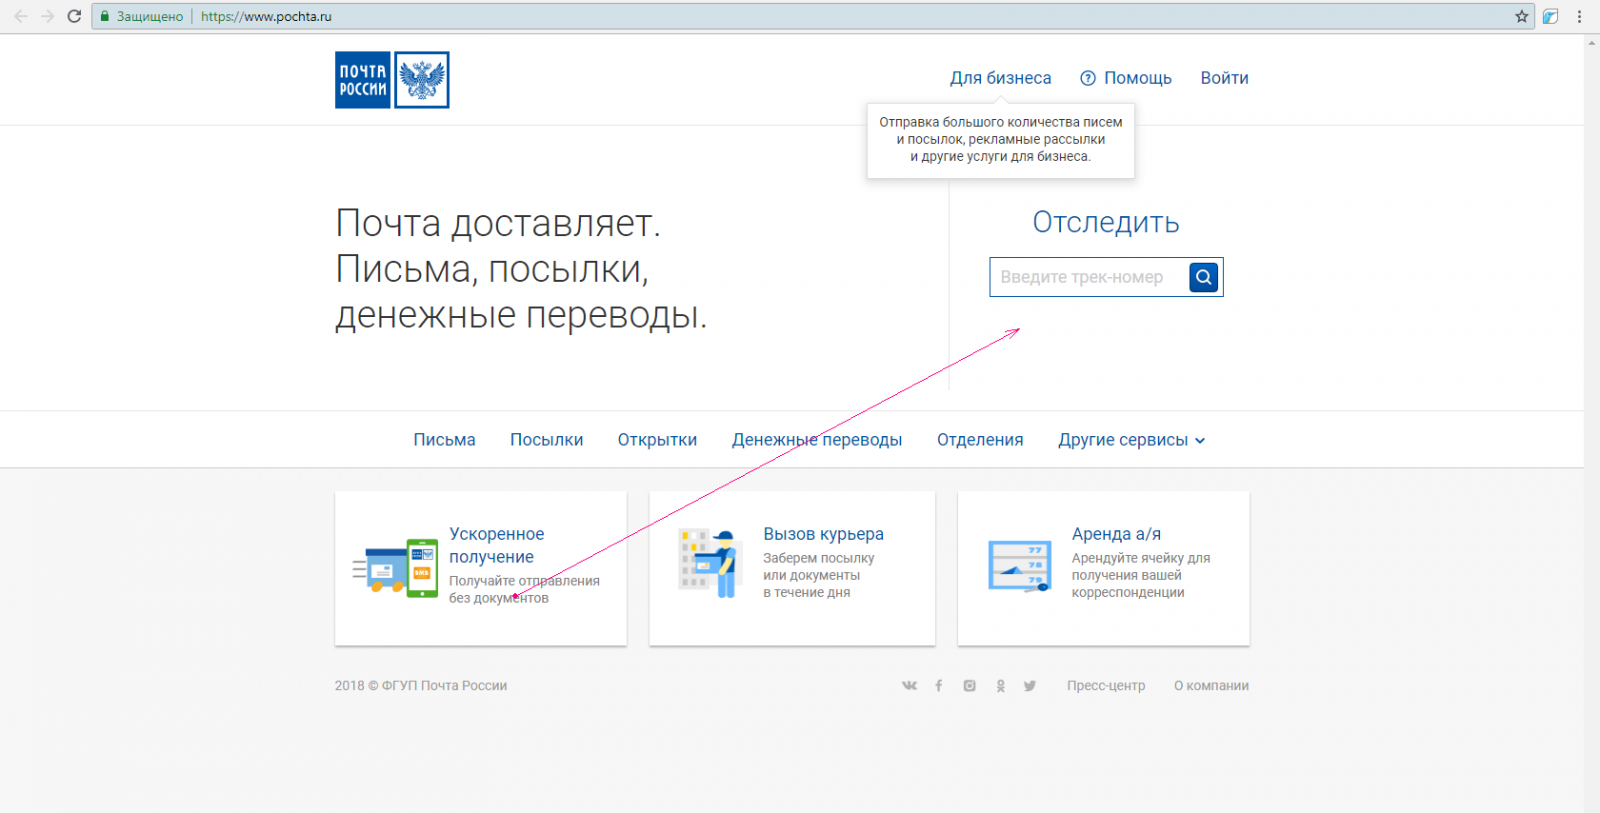The image size is (1600, 813).
Task: Click the Pochta Rossii logo
Action: click(x=392, y=80)
